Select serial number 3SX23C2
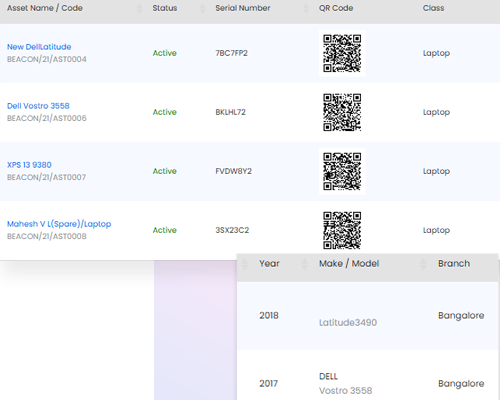The image size is (500, 400). [x=232, y=230]
